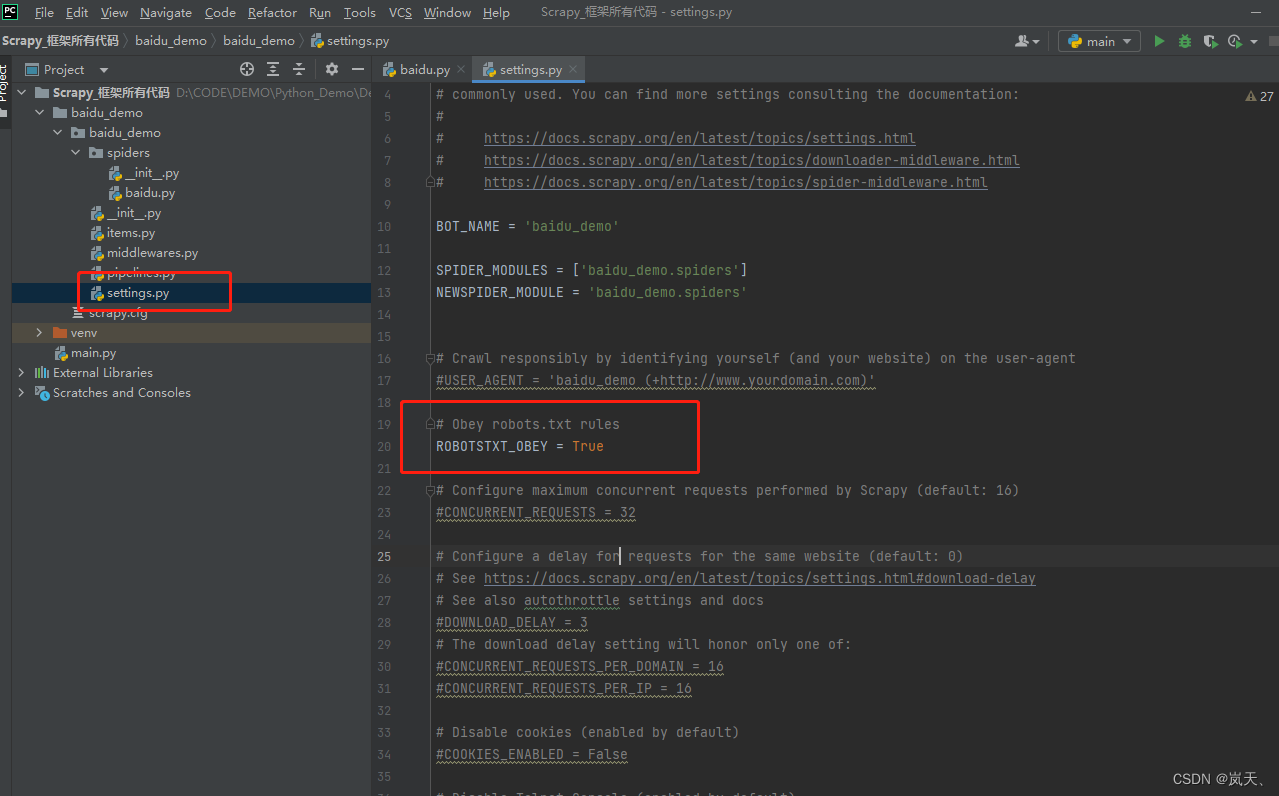1279x796 pixels.
Task: Close the settings.py tab
Action: (571, 70)
